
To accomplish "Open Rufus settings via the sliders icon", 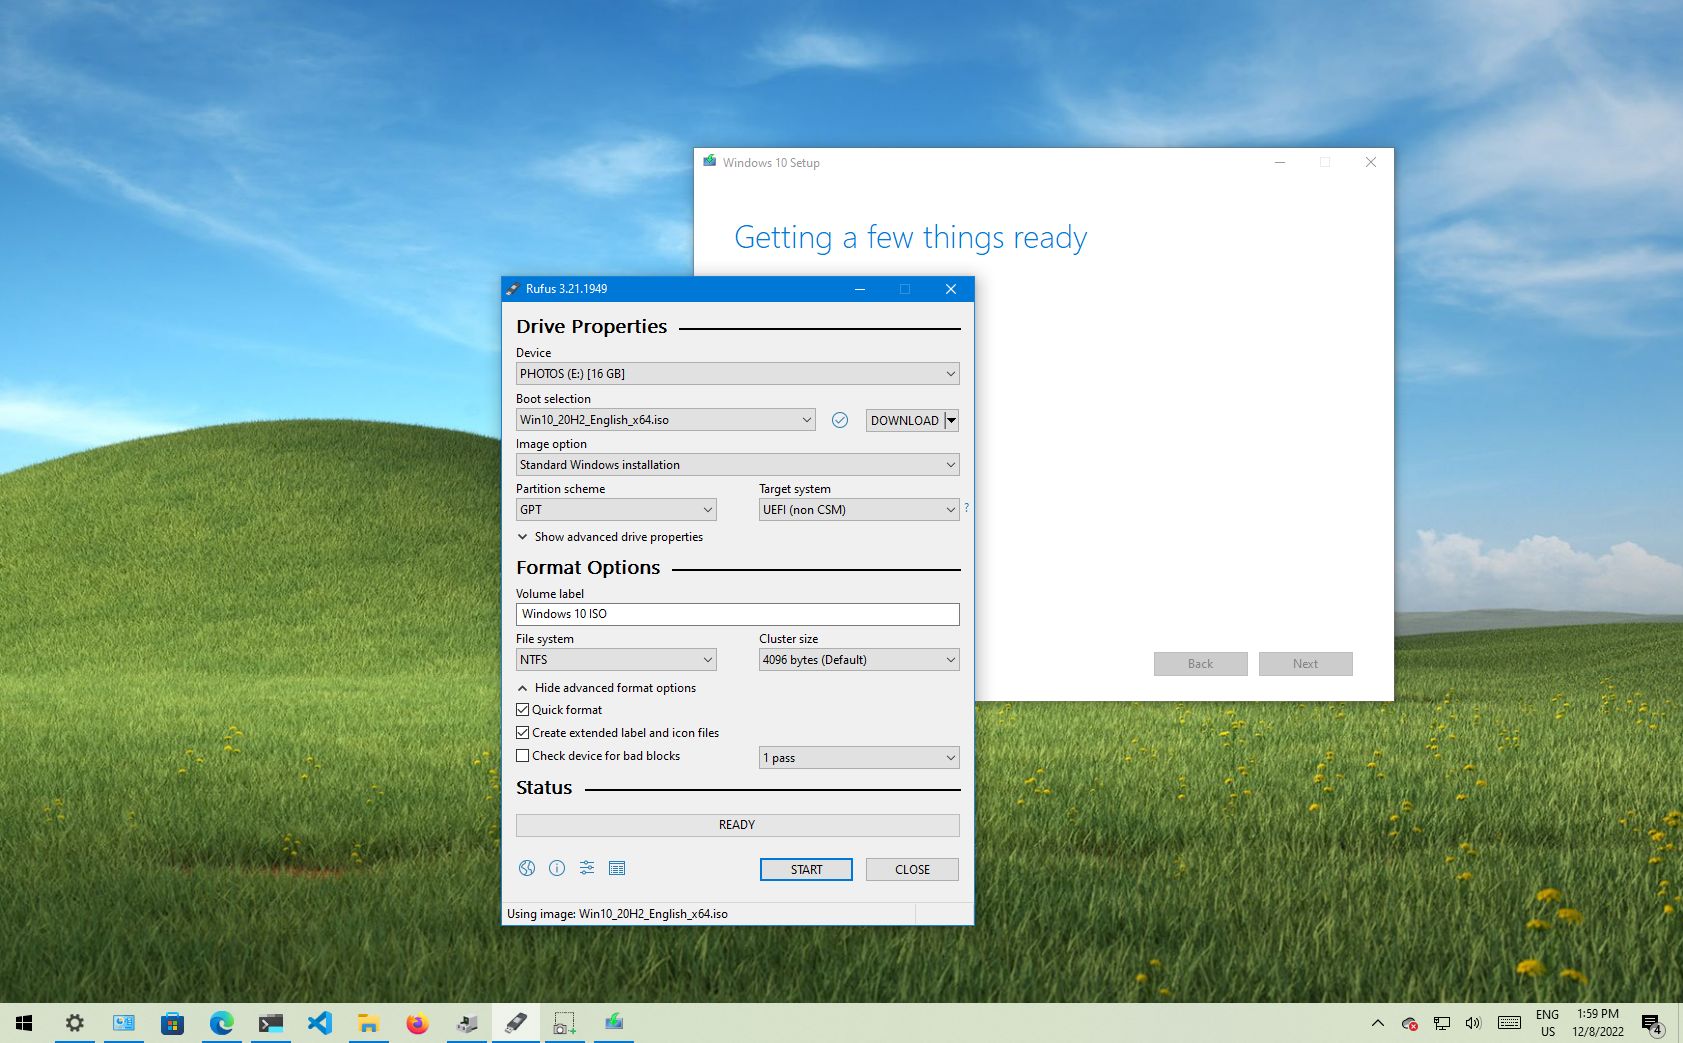I will [587, 868].
